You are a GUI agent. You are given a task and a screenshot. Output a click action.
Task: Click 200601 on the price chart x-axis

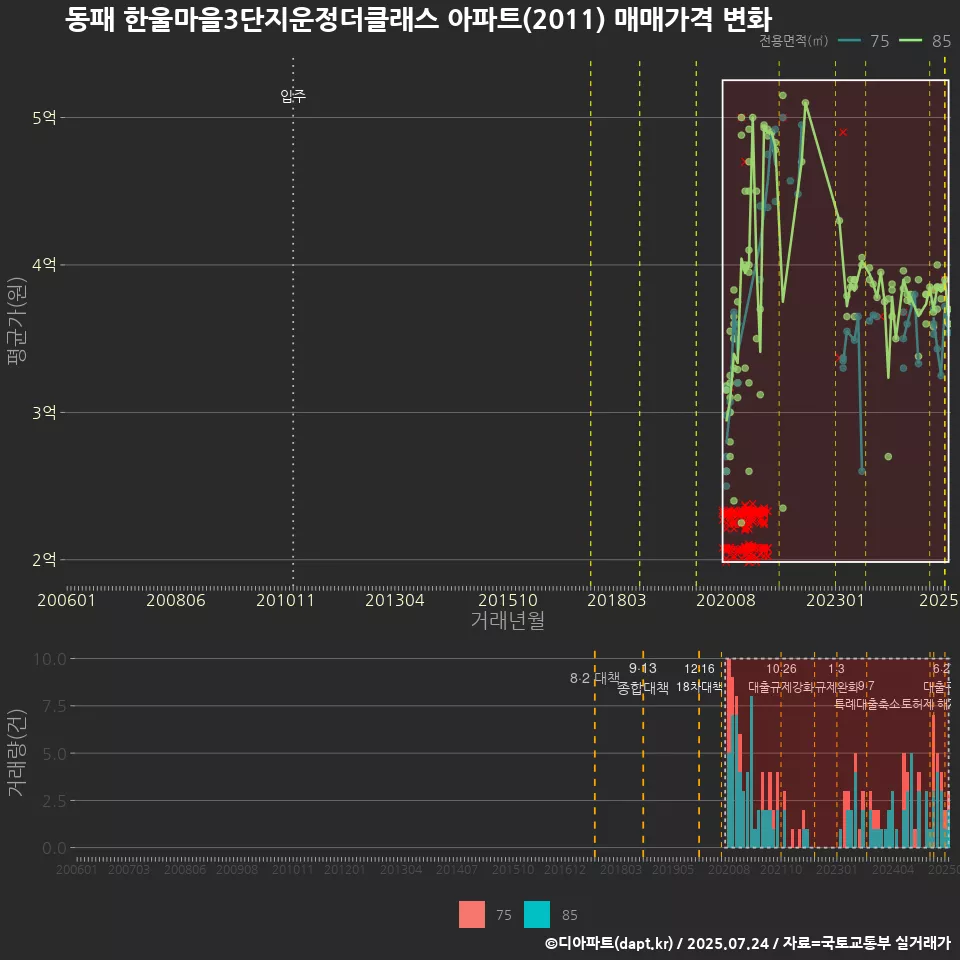coord(67,600)
